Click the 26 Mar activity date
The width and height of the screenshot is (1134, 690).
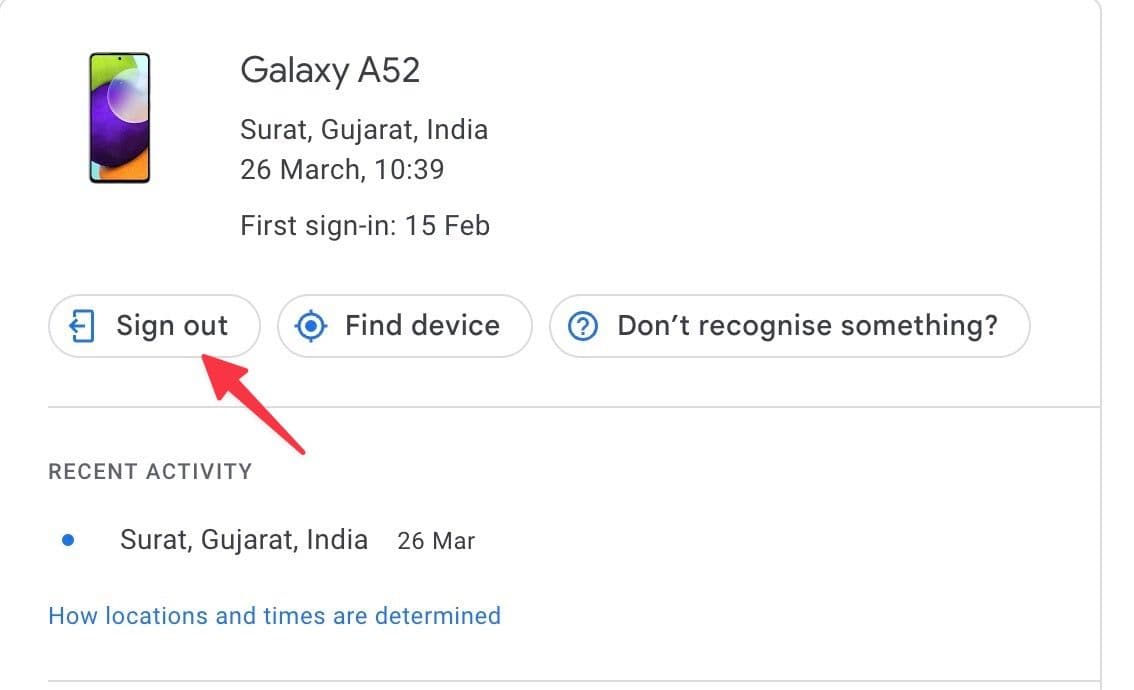point(436,540)
